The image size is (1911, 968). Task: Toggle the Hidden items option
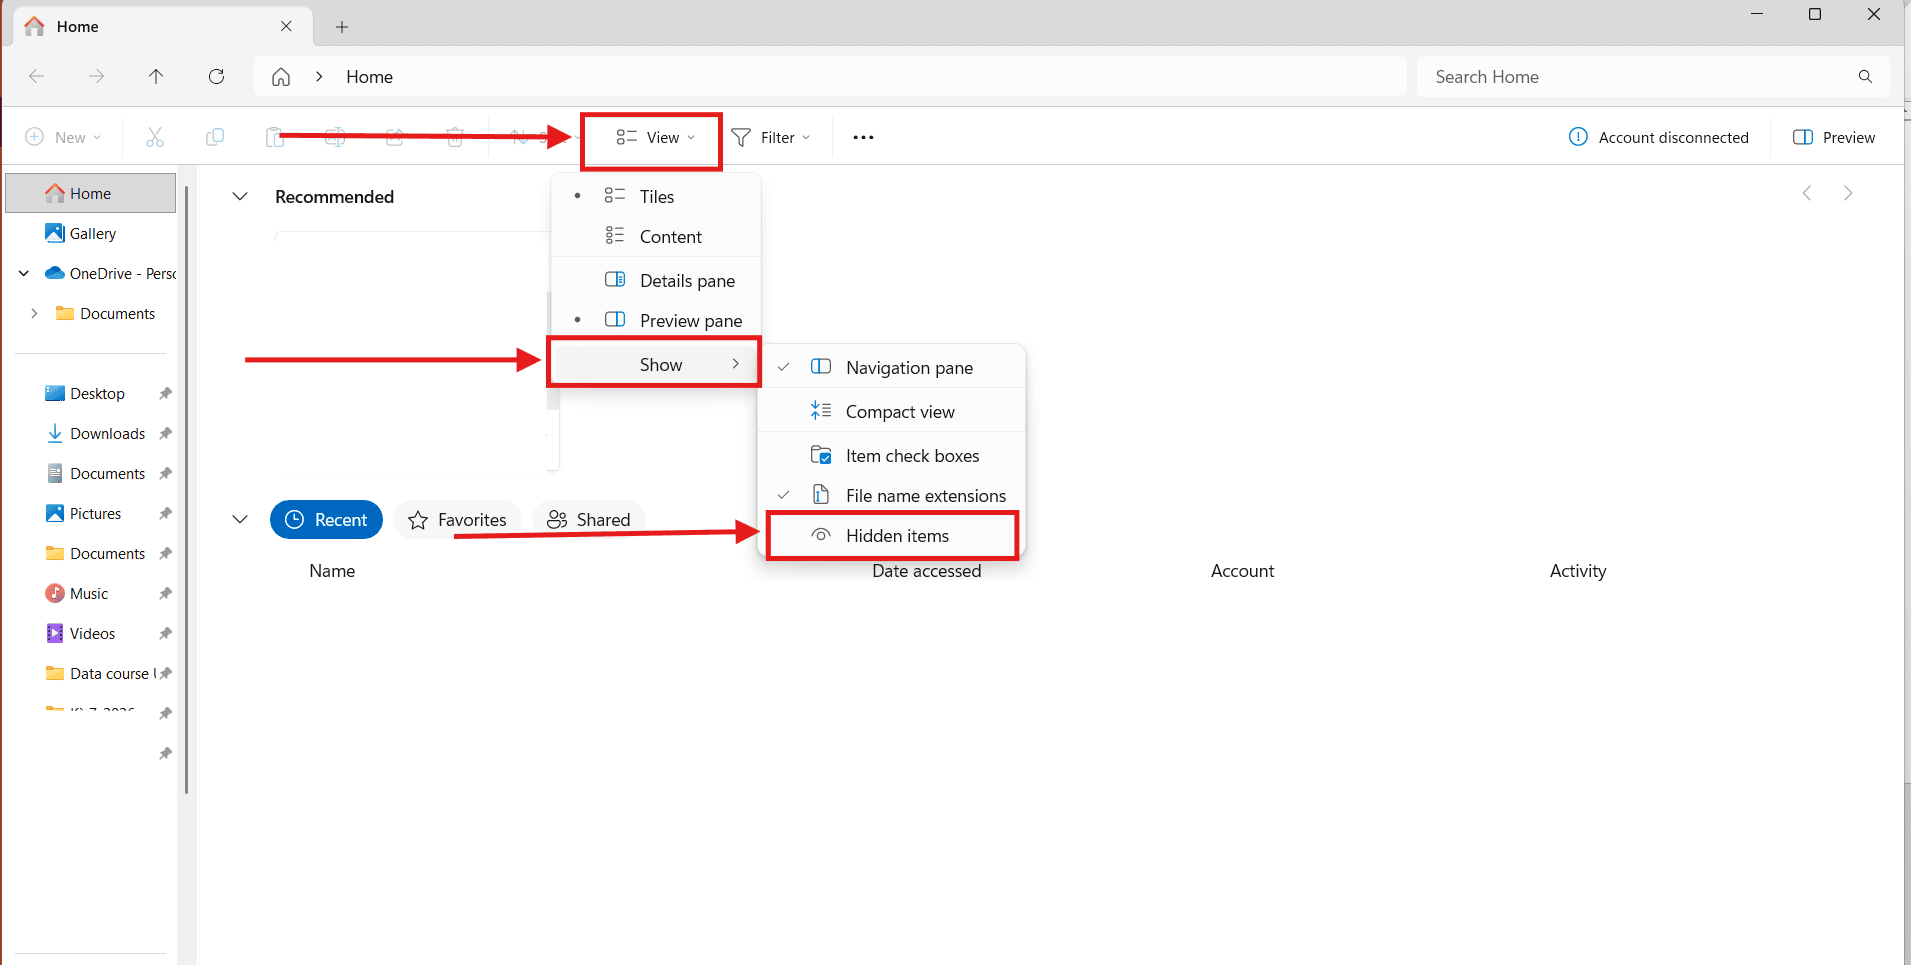(x=896, y=536)
